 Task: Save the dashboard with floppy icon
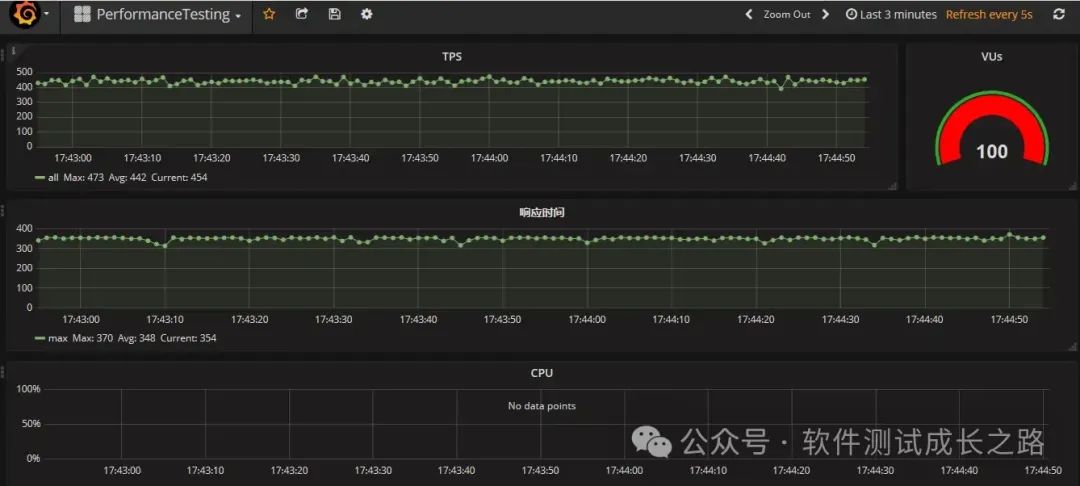pos(334,14)
